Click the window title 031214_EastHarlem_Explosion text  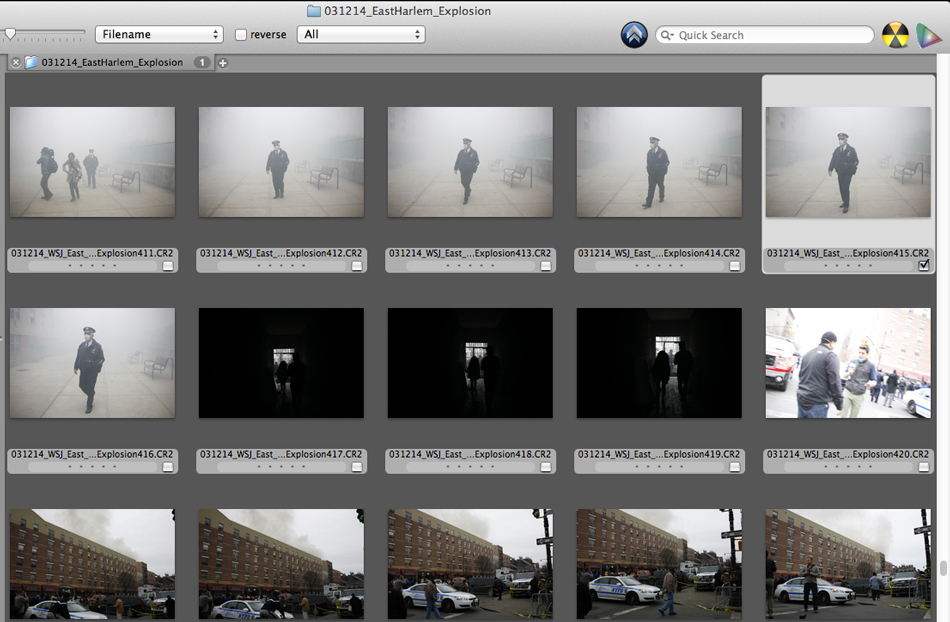408,11
